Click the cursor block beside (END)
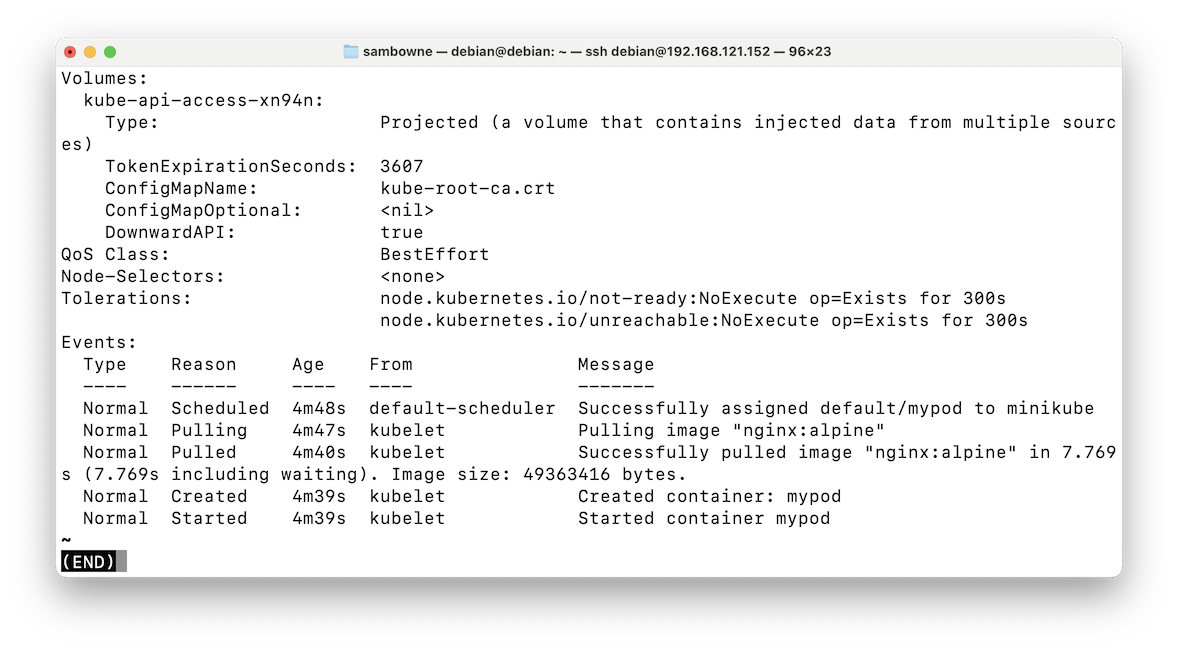1178x651 pixels. click(x=122, y=561)
